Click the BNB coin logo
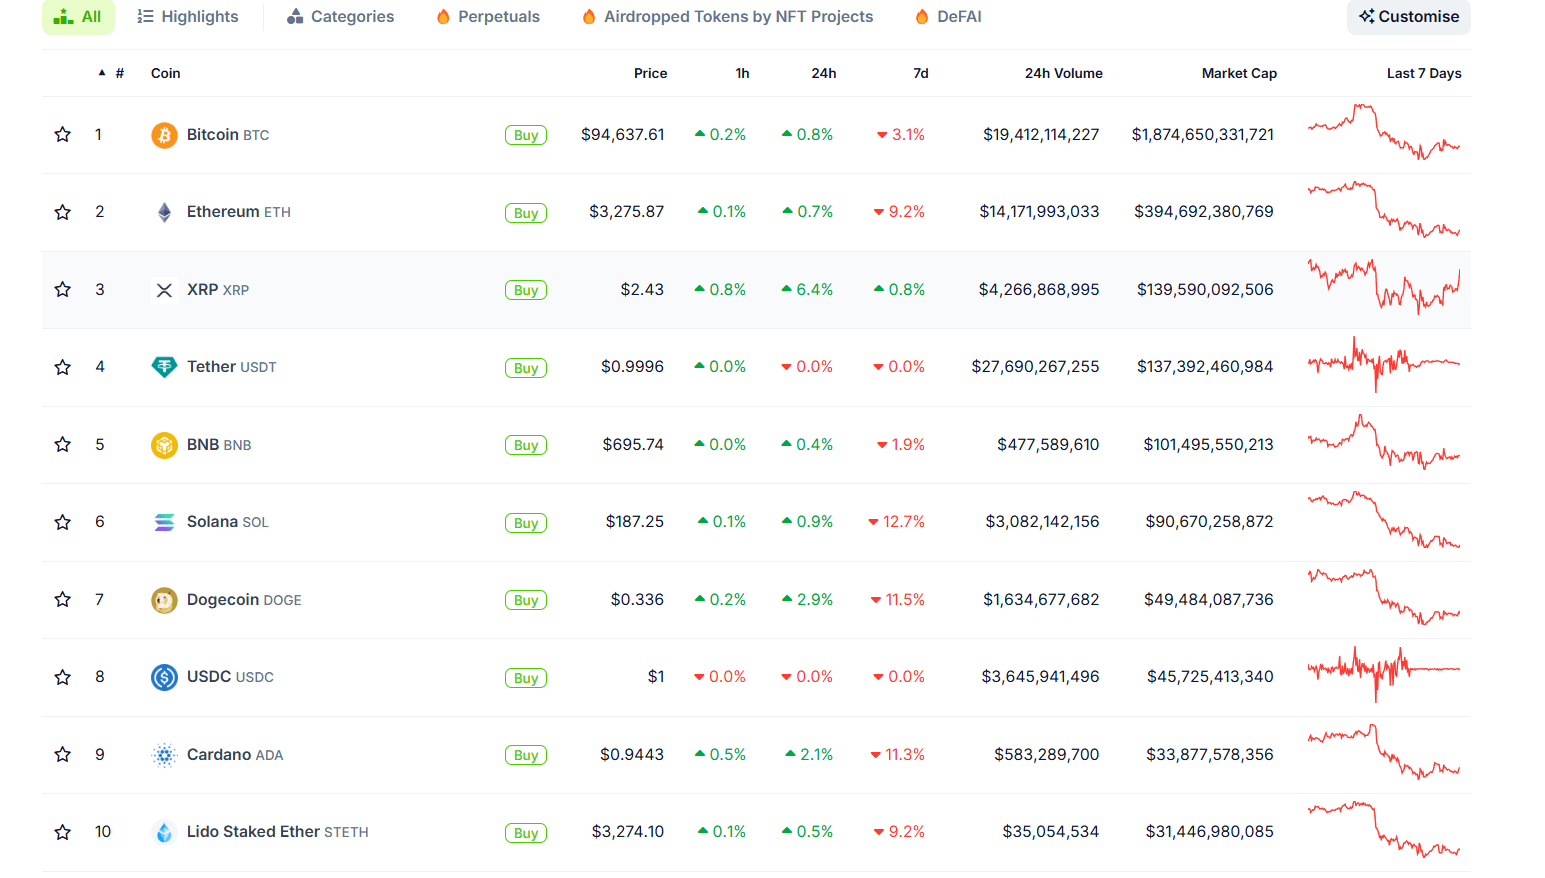The image size is (1545, 878). (164, 444)
